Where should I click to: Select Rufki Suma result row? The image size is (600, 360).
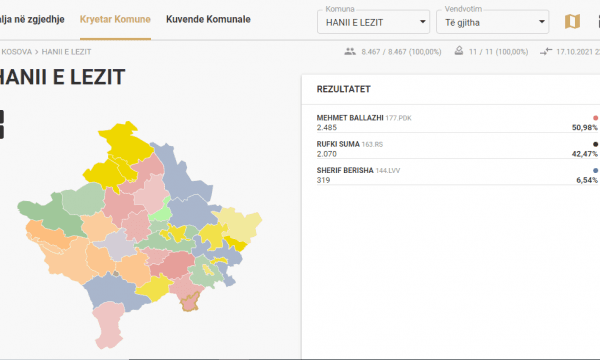(457, 149)
